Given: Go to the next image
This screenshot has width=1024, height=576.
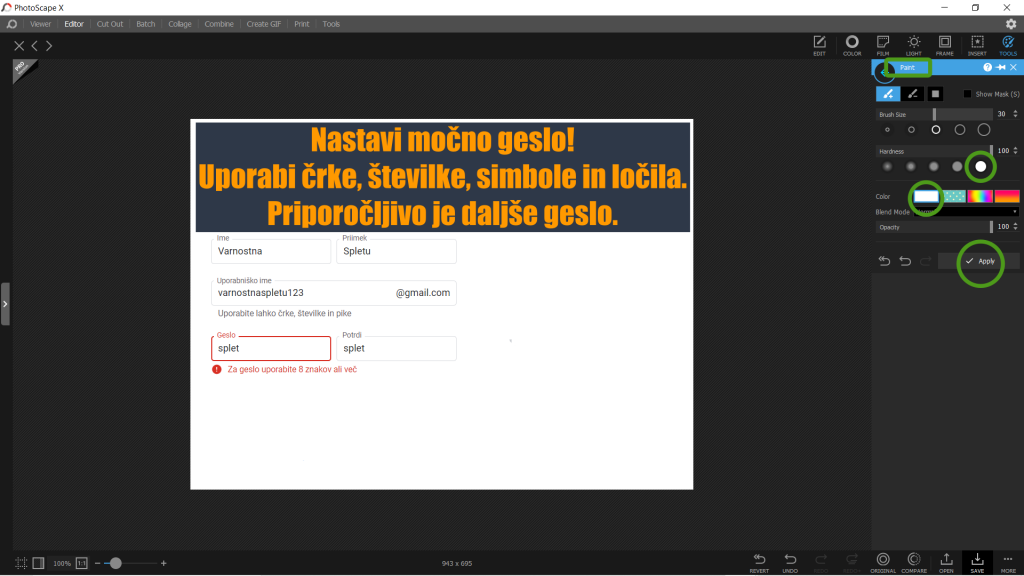Looking at the screenshot, I should coord(49,46).
